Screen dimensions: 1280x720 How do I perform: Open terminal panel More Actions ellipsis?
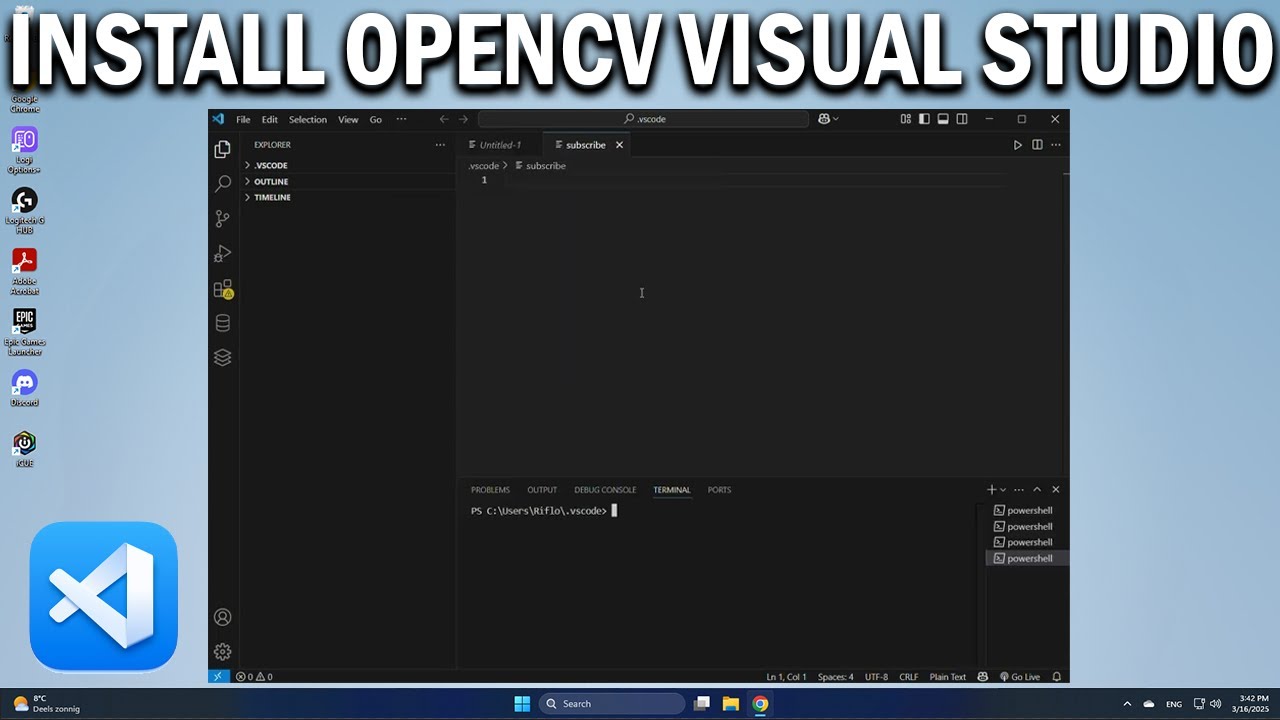tap(1019, 490)
